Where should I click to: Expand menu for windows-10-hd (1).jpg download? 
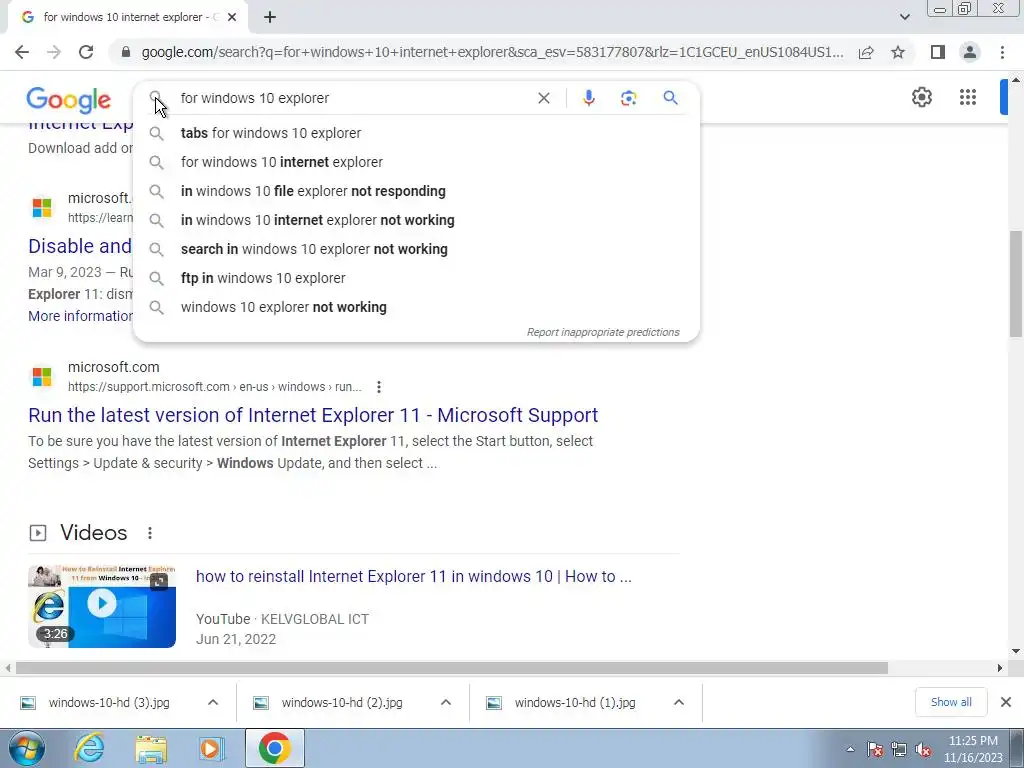point(679,703)
